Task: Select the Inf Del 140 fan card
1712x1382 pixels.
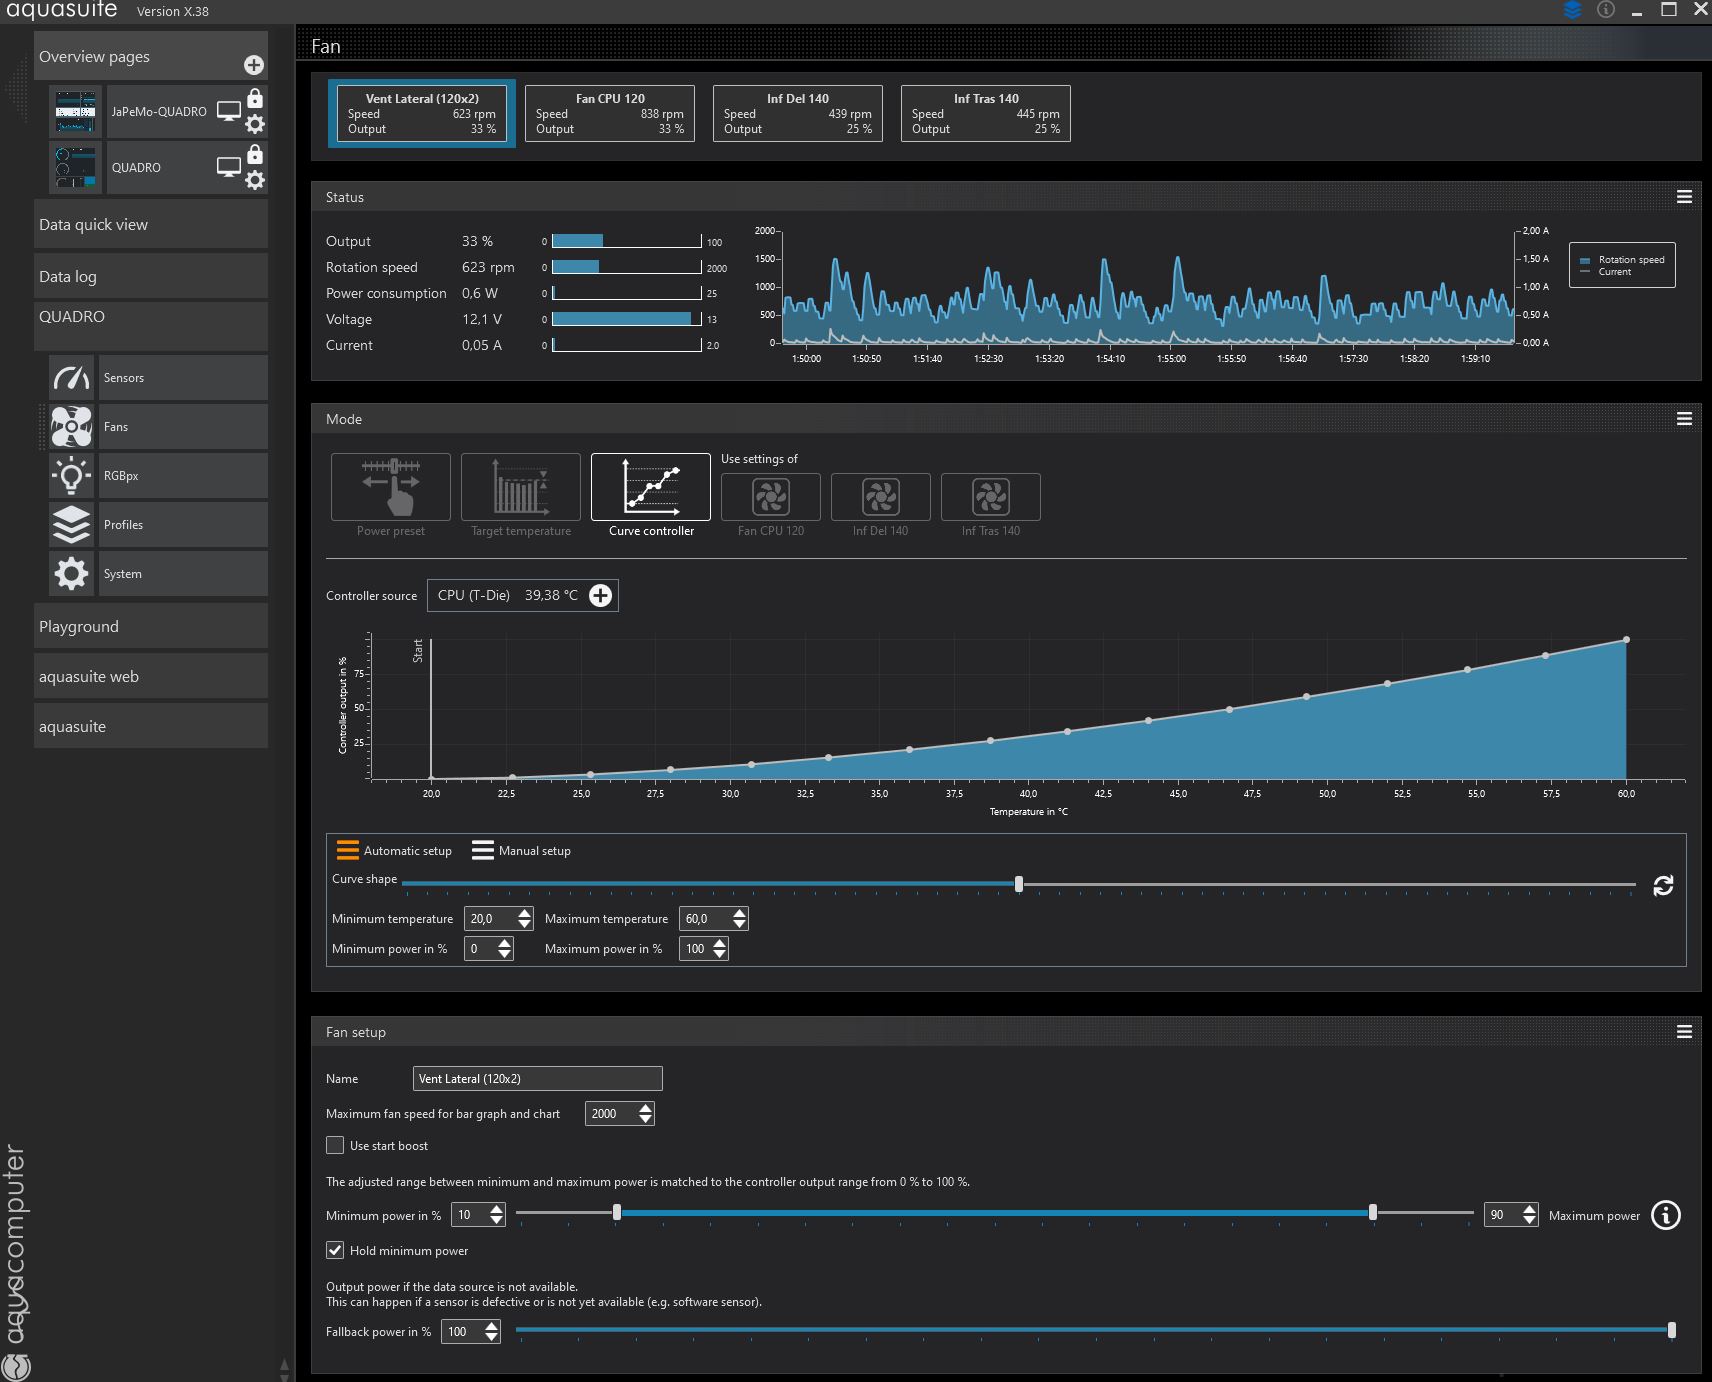Action: pos(797,114)
